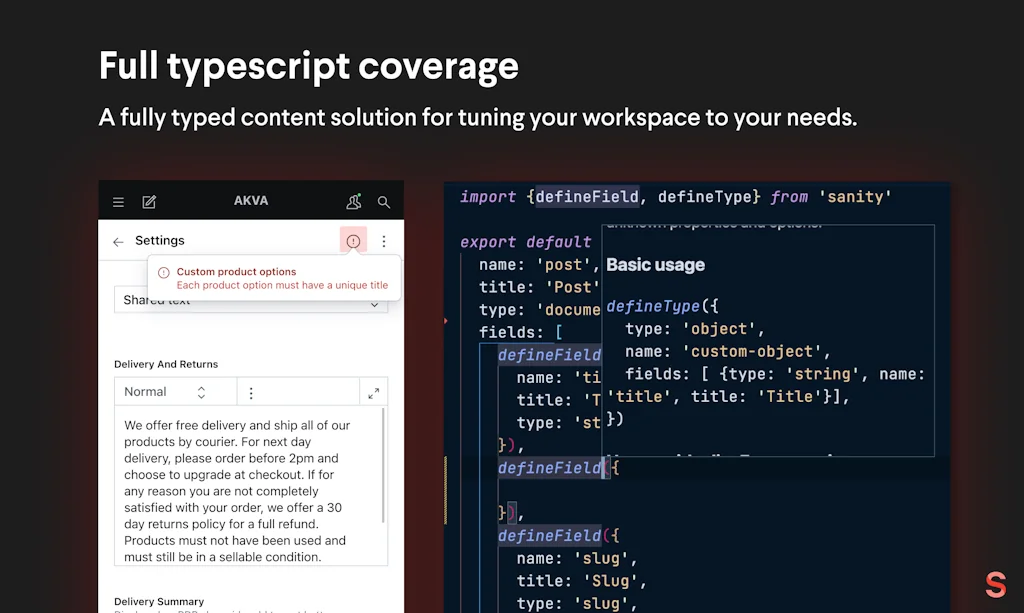Open the online collaborators presence icon
The width and height of the screenshot is (1024, 613).
[x=353, y=202]
